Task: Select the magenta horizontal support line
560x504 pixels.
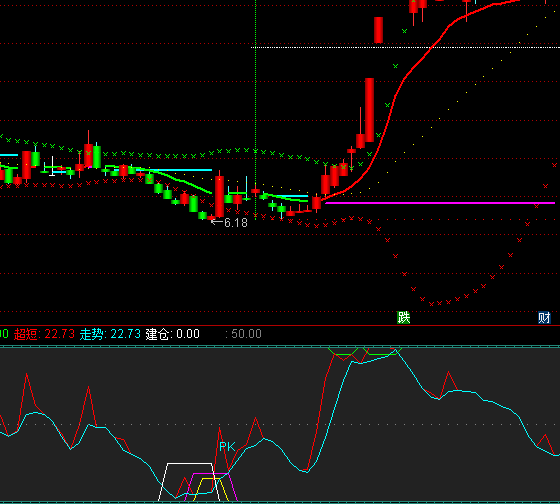Action: (440, 203)
